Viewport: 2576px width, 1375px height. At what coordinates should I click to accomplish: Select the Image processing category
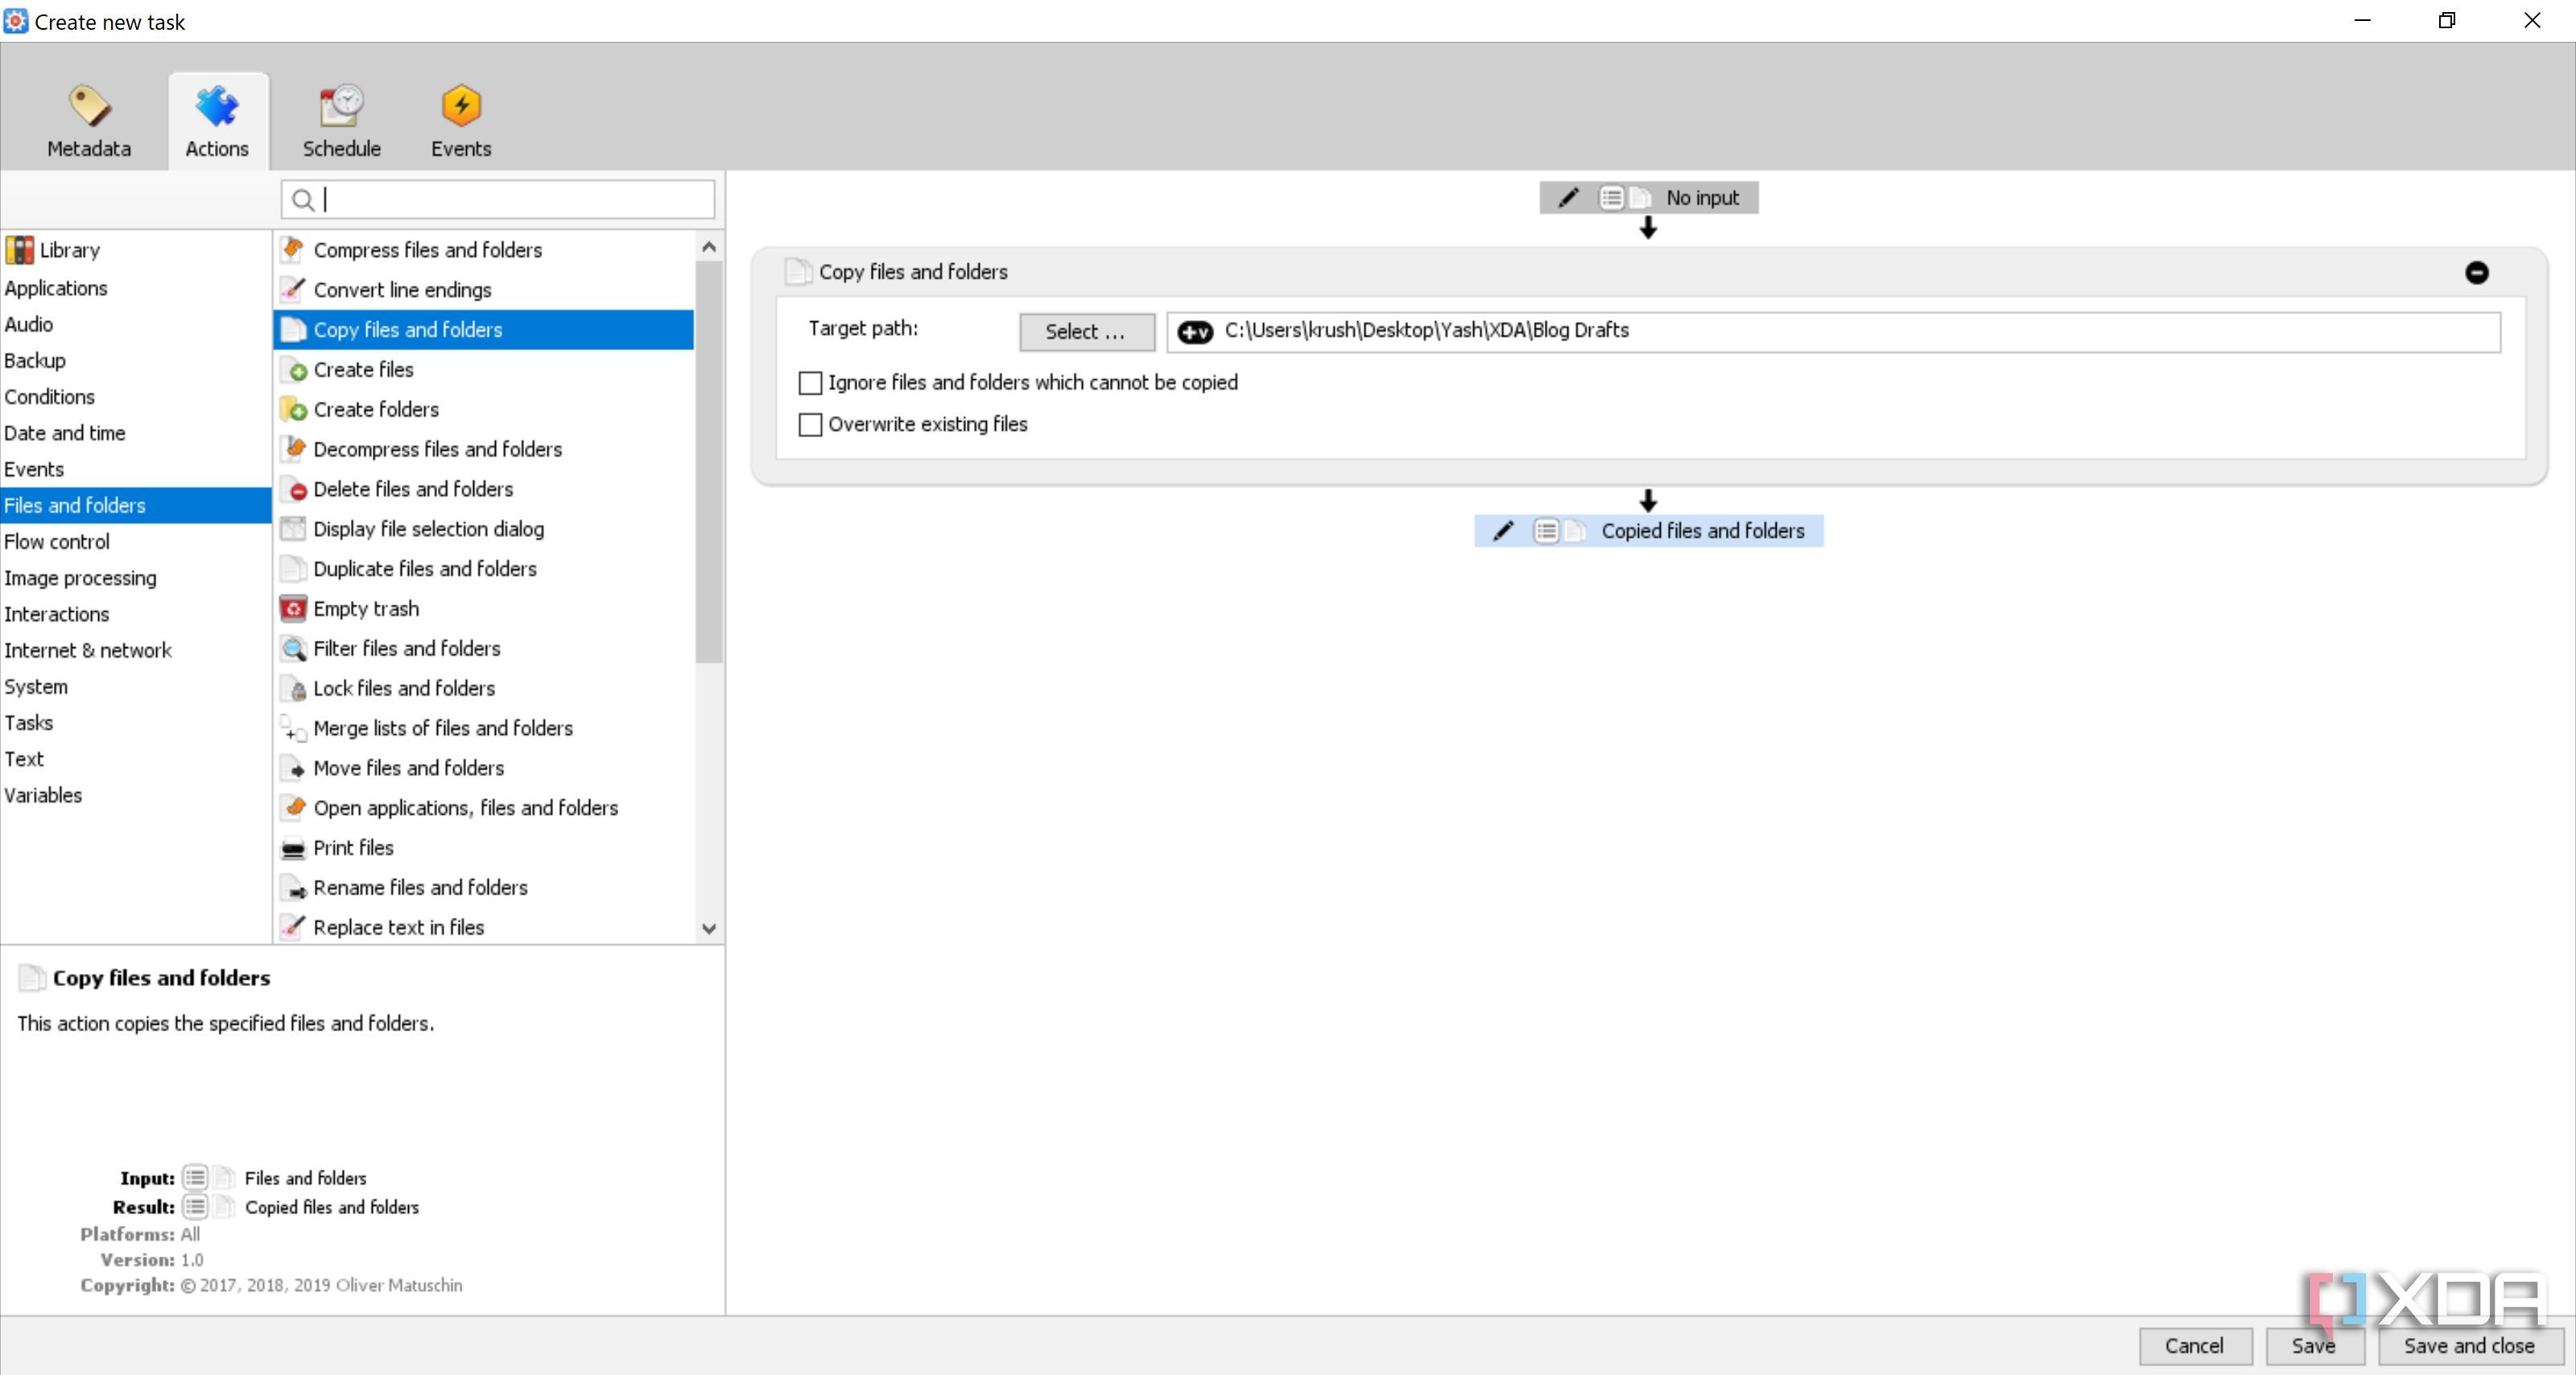pyautogui.click(x=80, y=578)
